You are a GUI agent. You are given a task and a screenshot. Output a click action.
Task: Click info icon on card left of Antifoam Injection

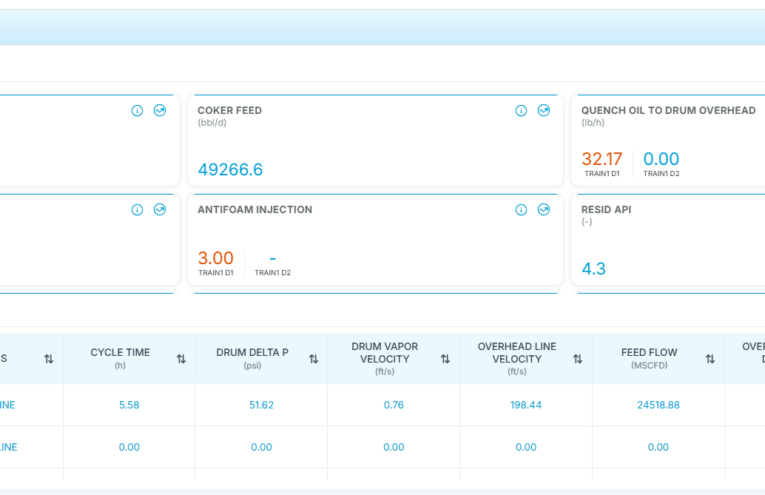point(137,210)
